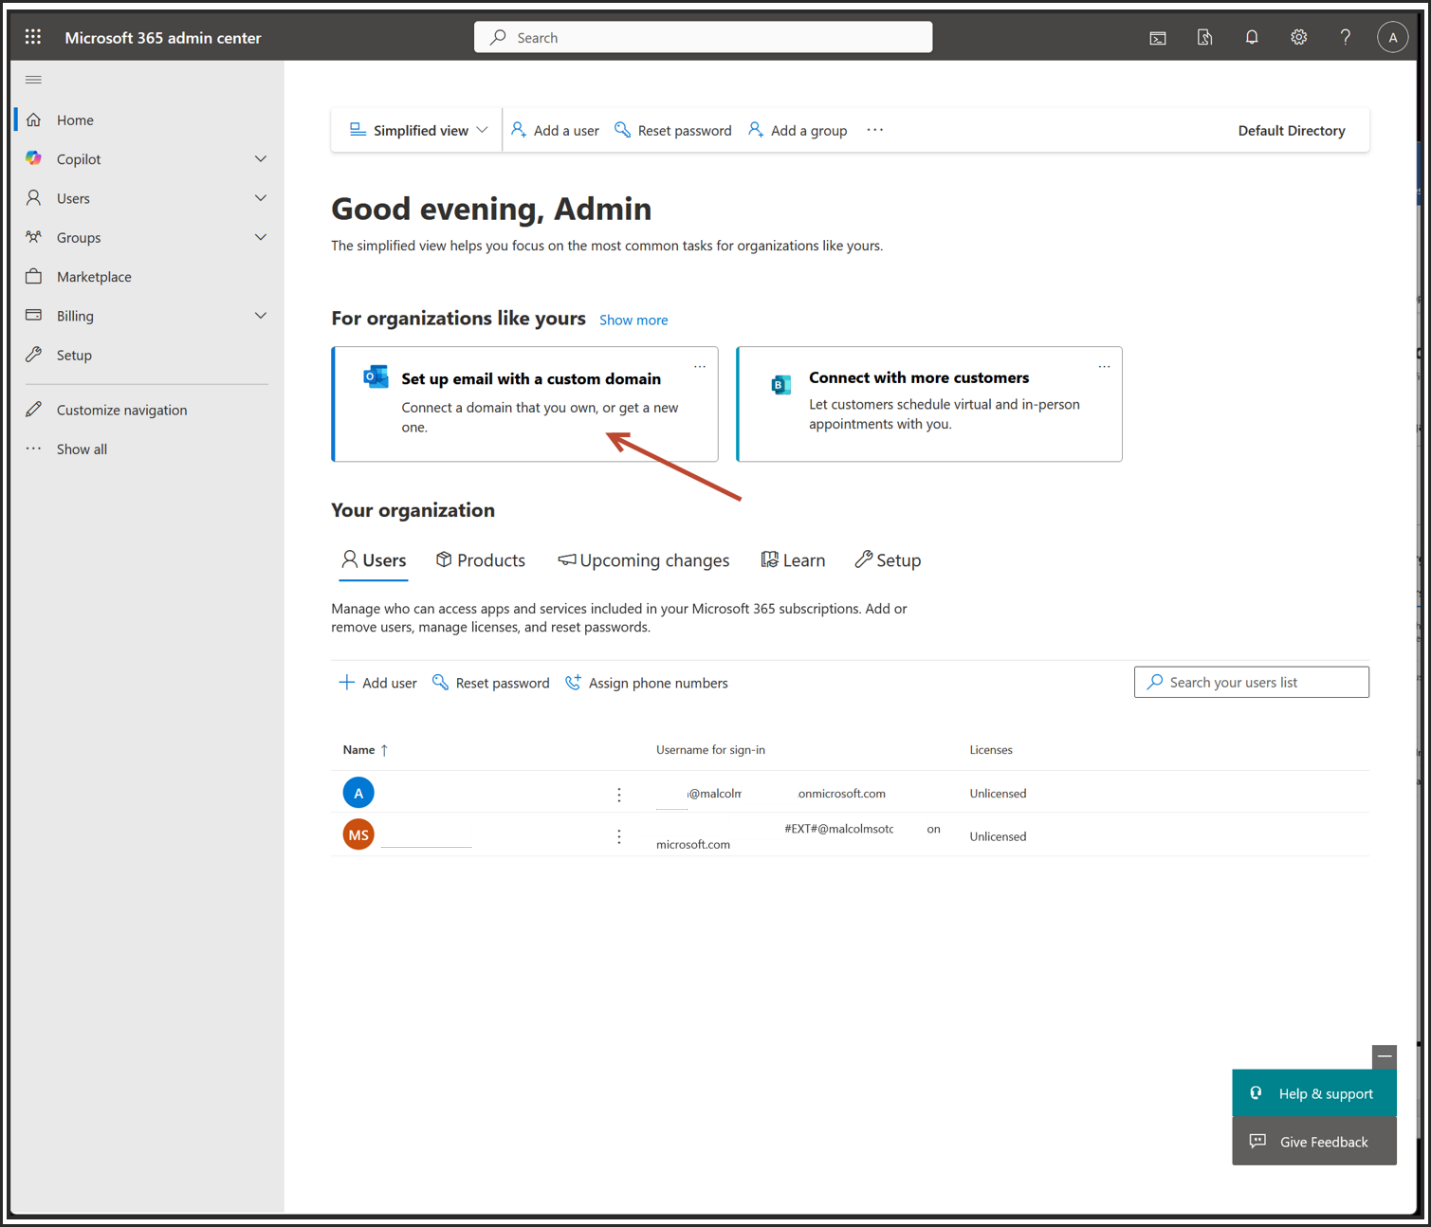1431x1227 pixels.
Task: Open the settings gear icon
Action: tap(1298, 37)
